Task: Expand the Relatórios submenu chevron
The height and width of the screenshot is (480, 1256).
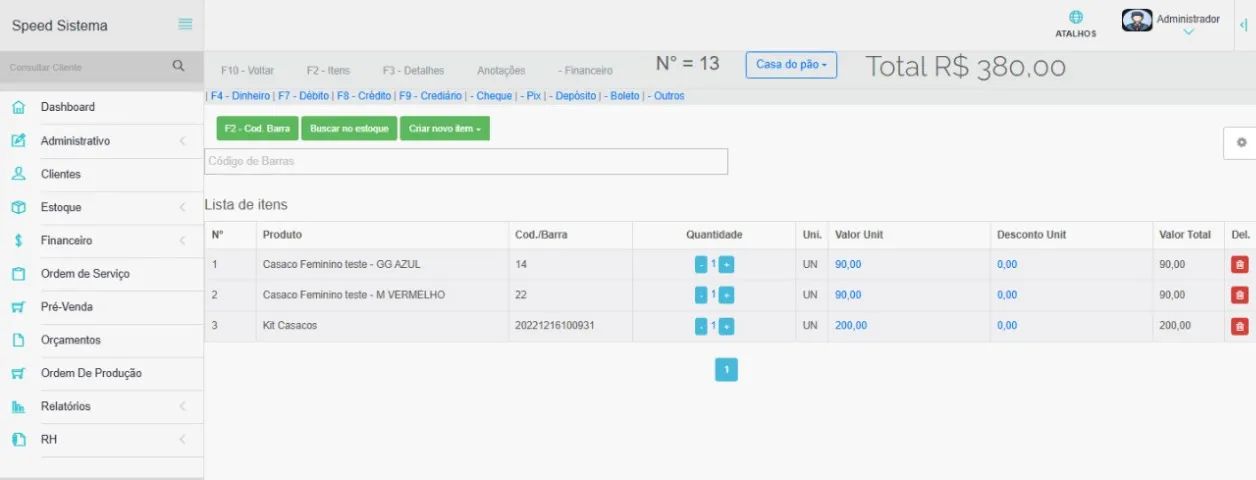Action: coord(182,406)
